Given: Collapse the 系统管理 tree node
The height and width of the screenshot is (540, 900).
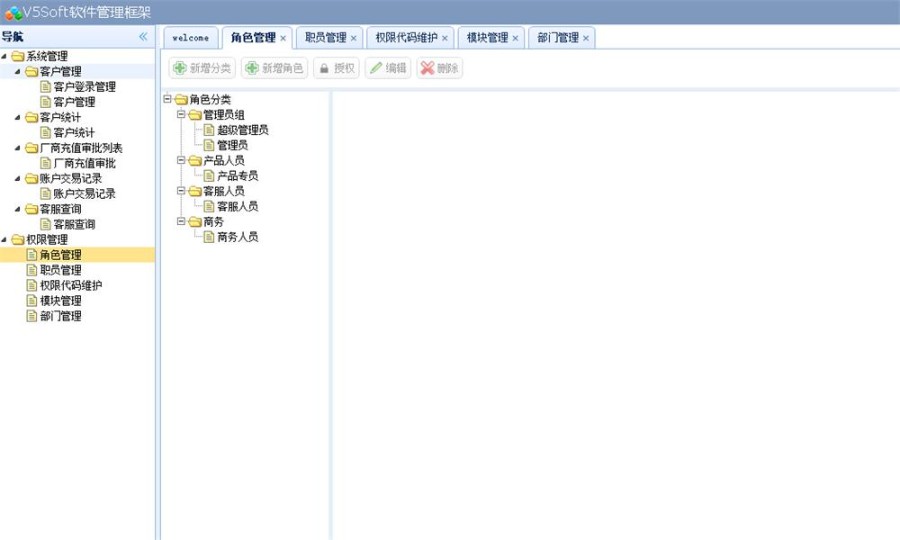Looking at the screenshot, I should 5,56.
